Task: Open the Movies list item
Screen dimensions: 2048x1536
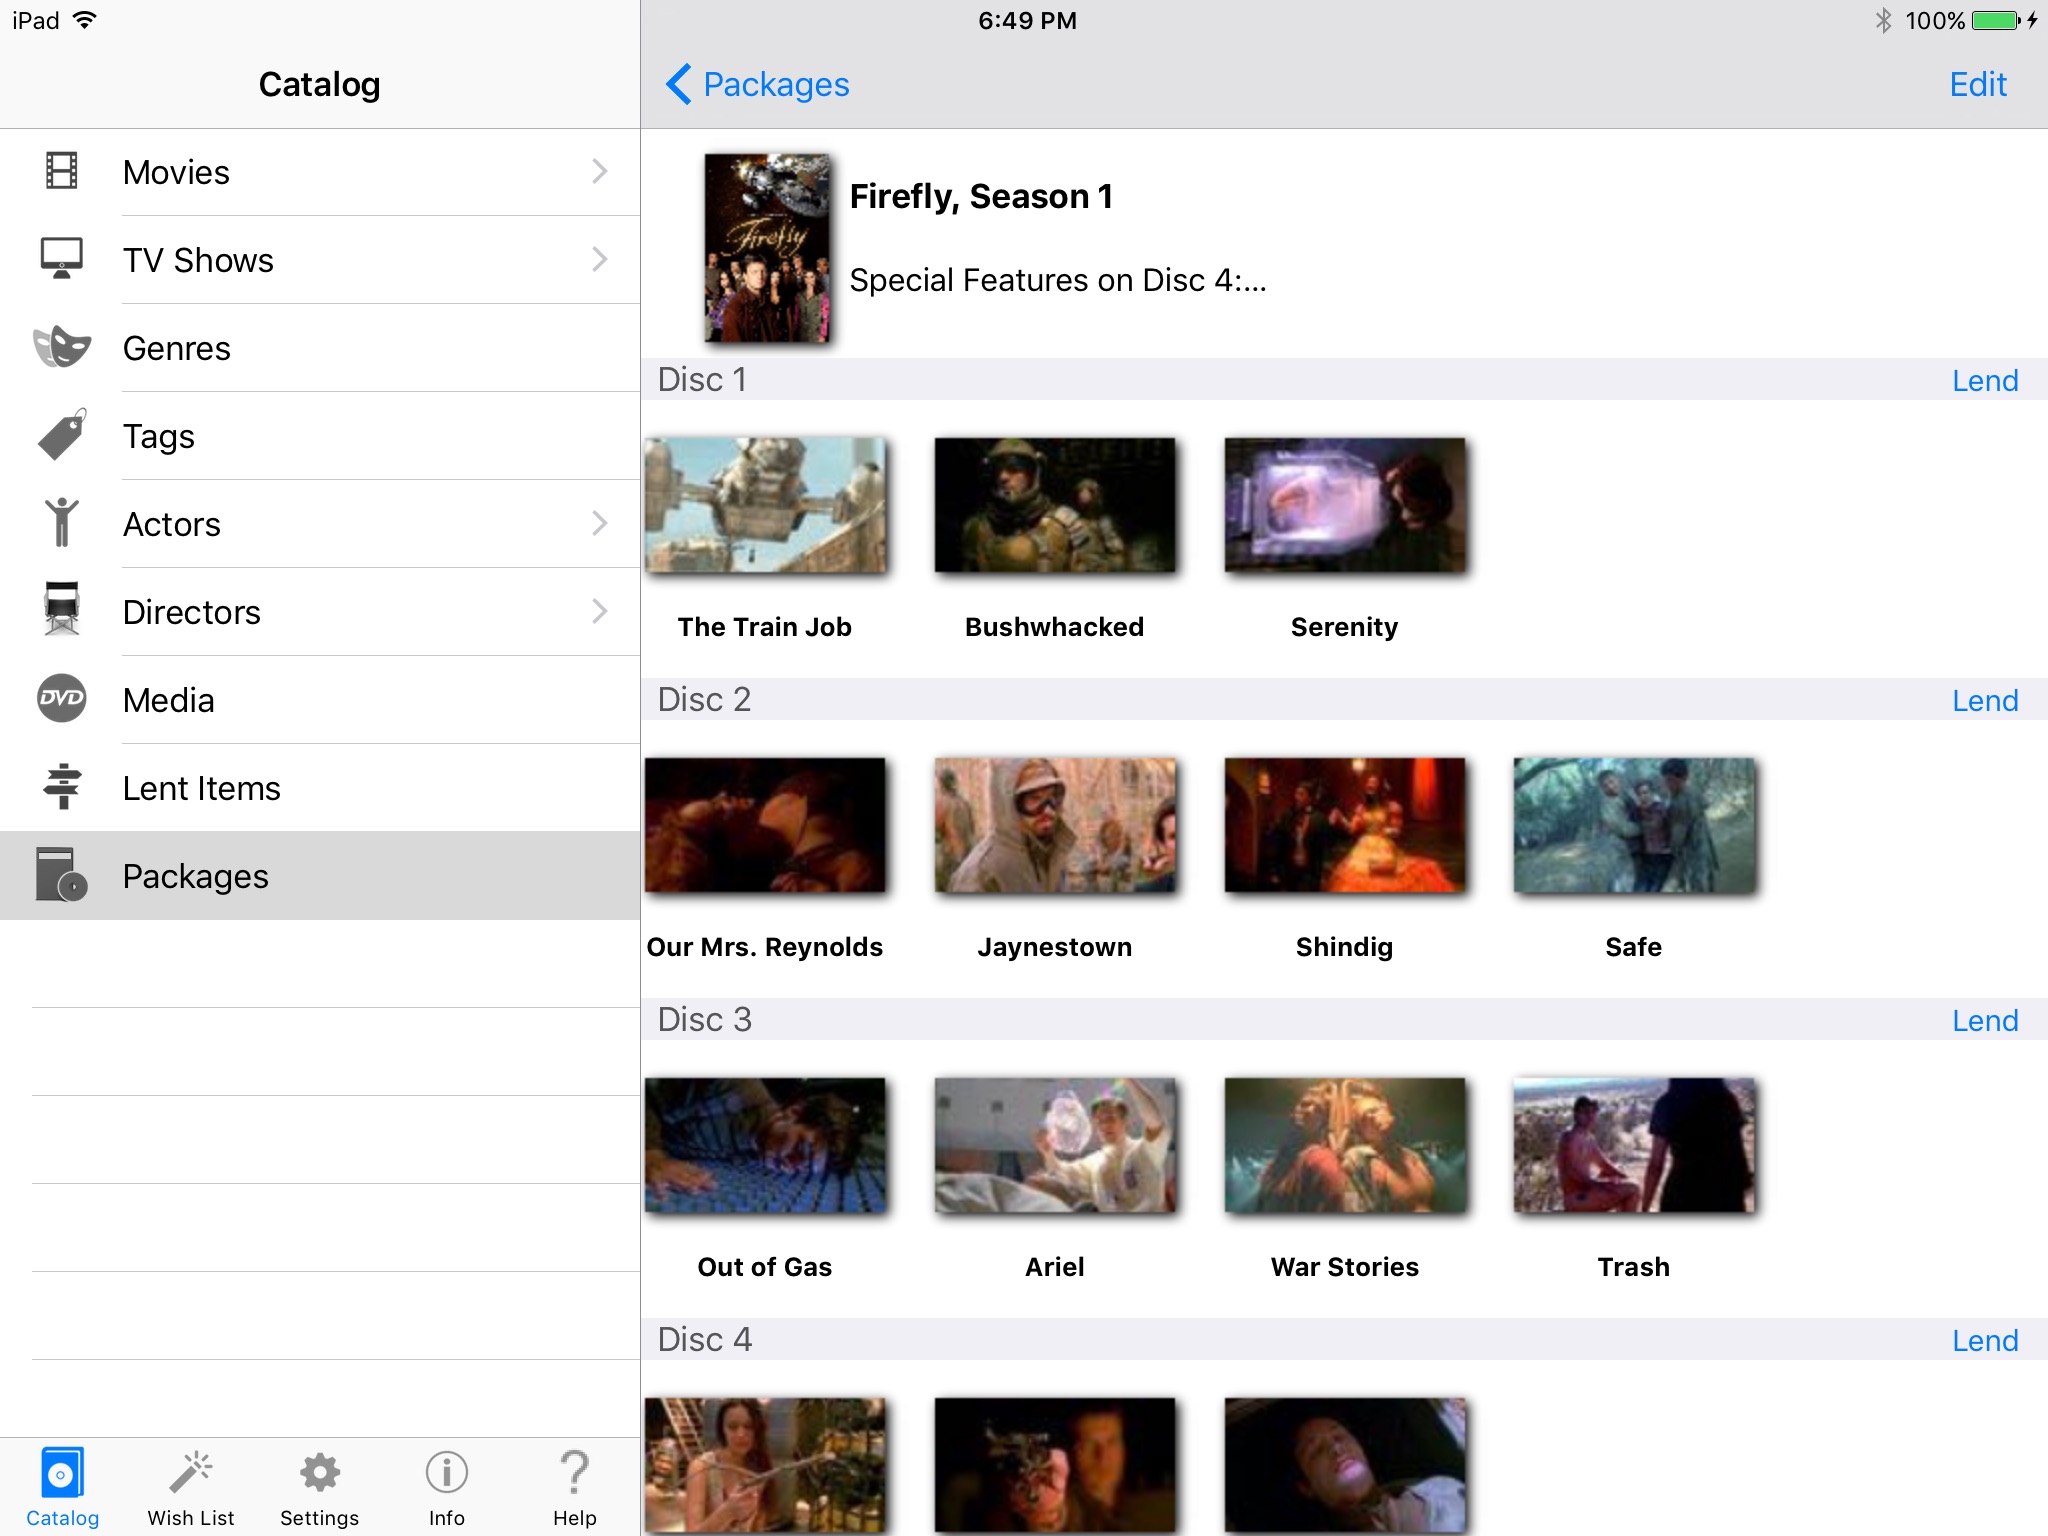Action: pos(320,172)
